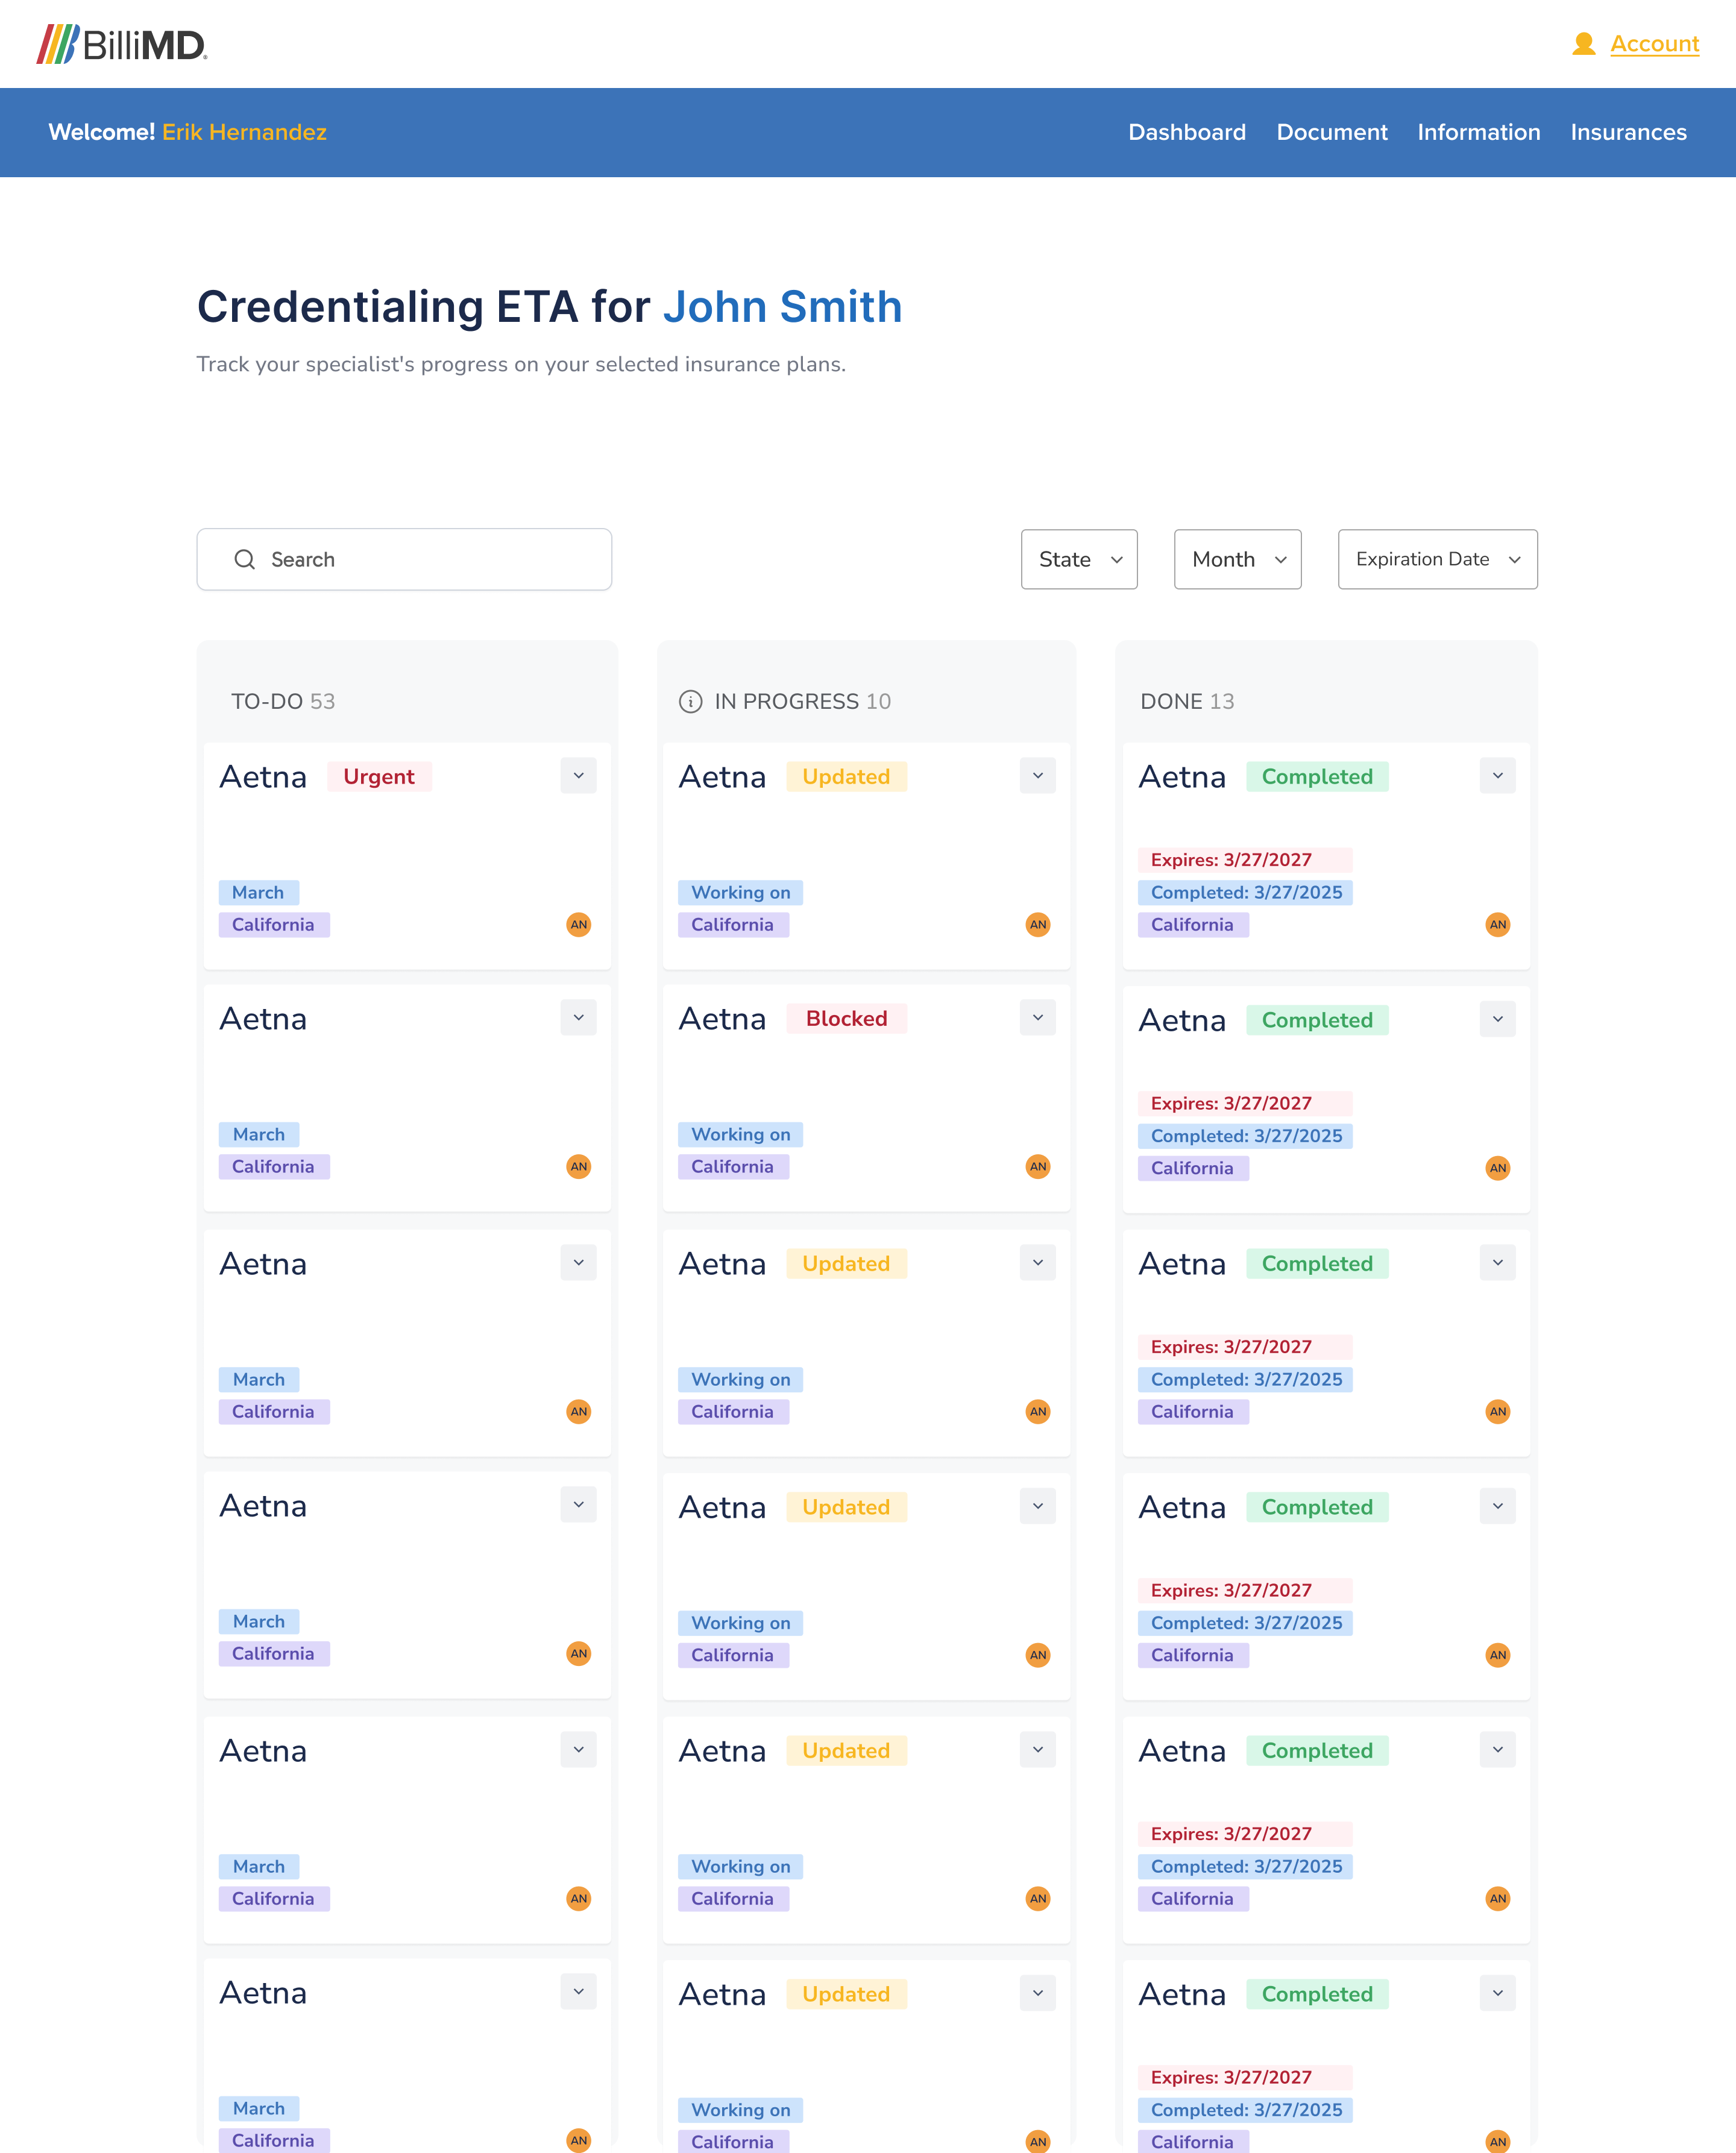Image resolution: width=1736 pixels, height=2153 pixels.
Task: Expand the third card in To-Do column
Action: [578, 1262]
